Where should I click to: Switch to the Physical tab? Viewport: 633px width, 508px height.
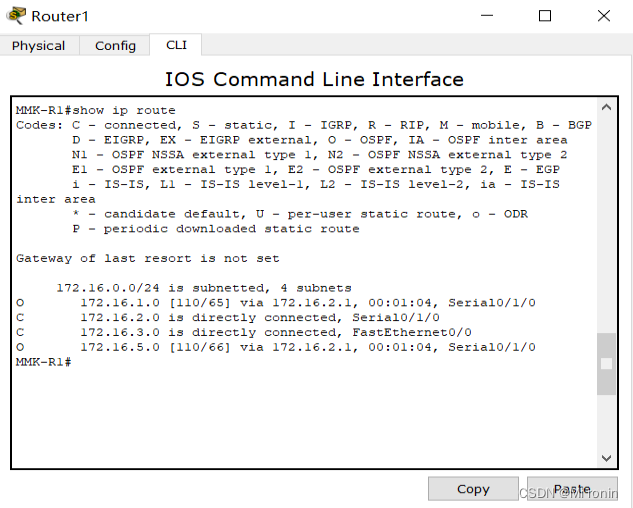point(39,45)
